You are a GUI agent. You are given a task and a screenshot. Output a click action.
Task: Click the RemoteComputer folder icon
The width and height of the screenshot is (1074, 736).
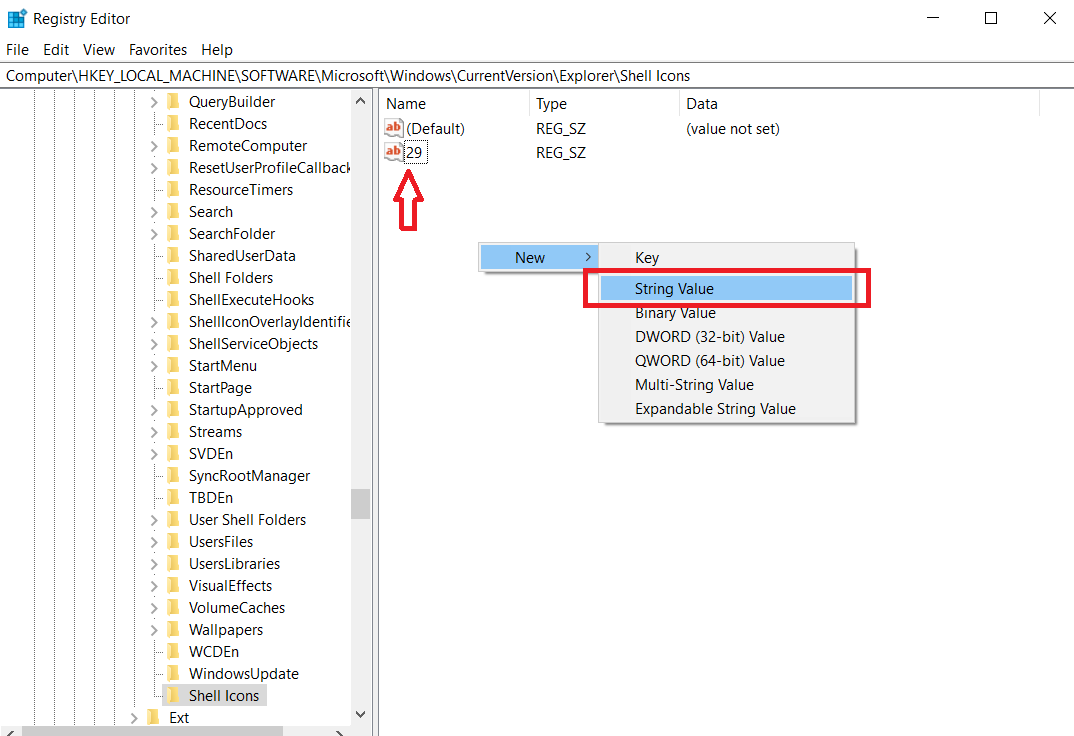pos(173,145)
